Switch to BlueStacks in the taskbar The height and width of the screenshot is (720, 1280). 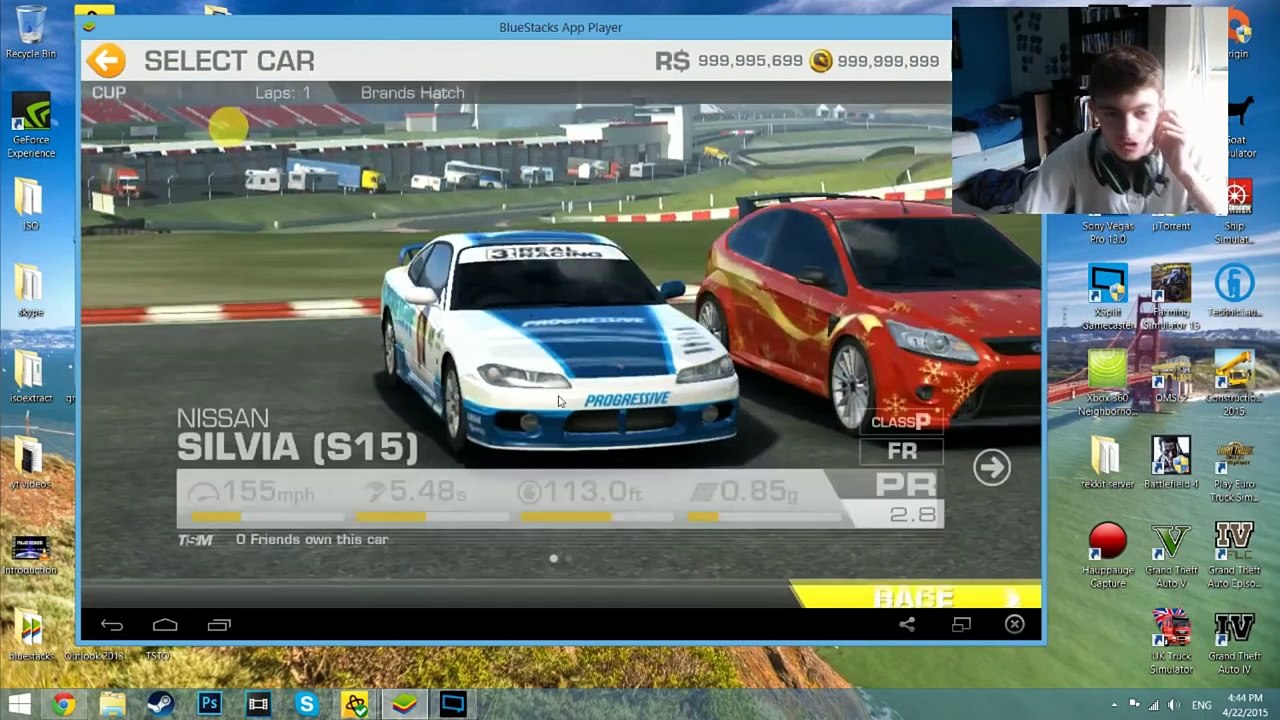[404, 704]
